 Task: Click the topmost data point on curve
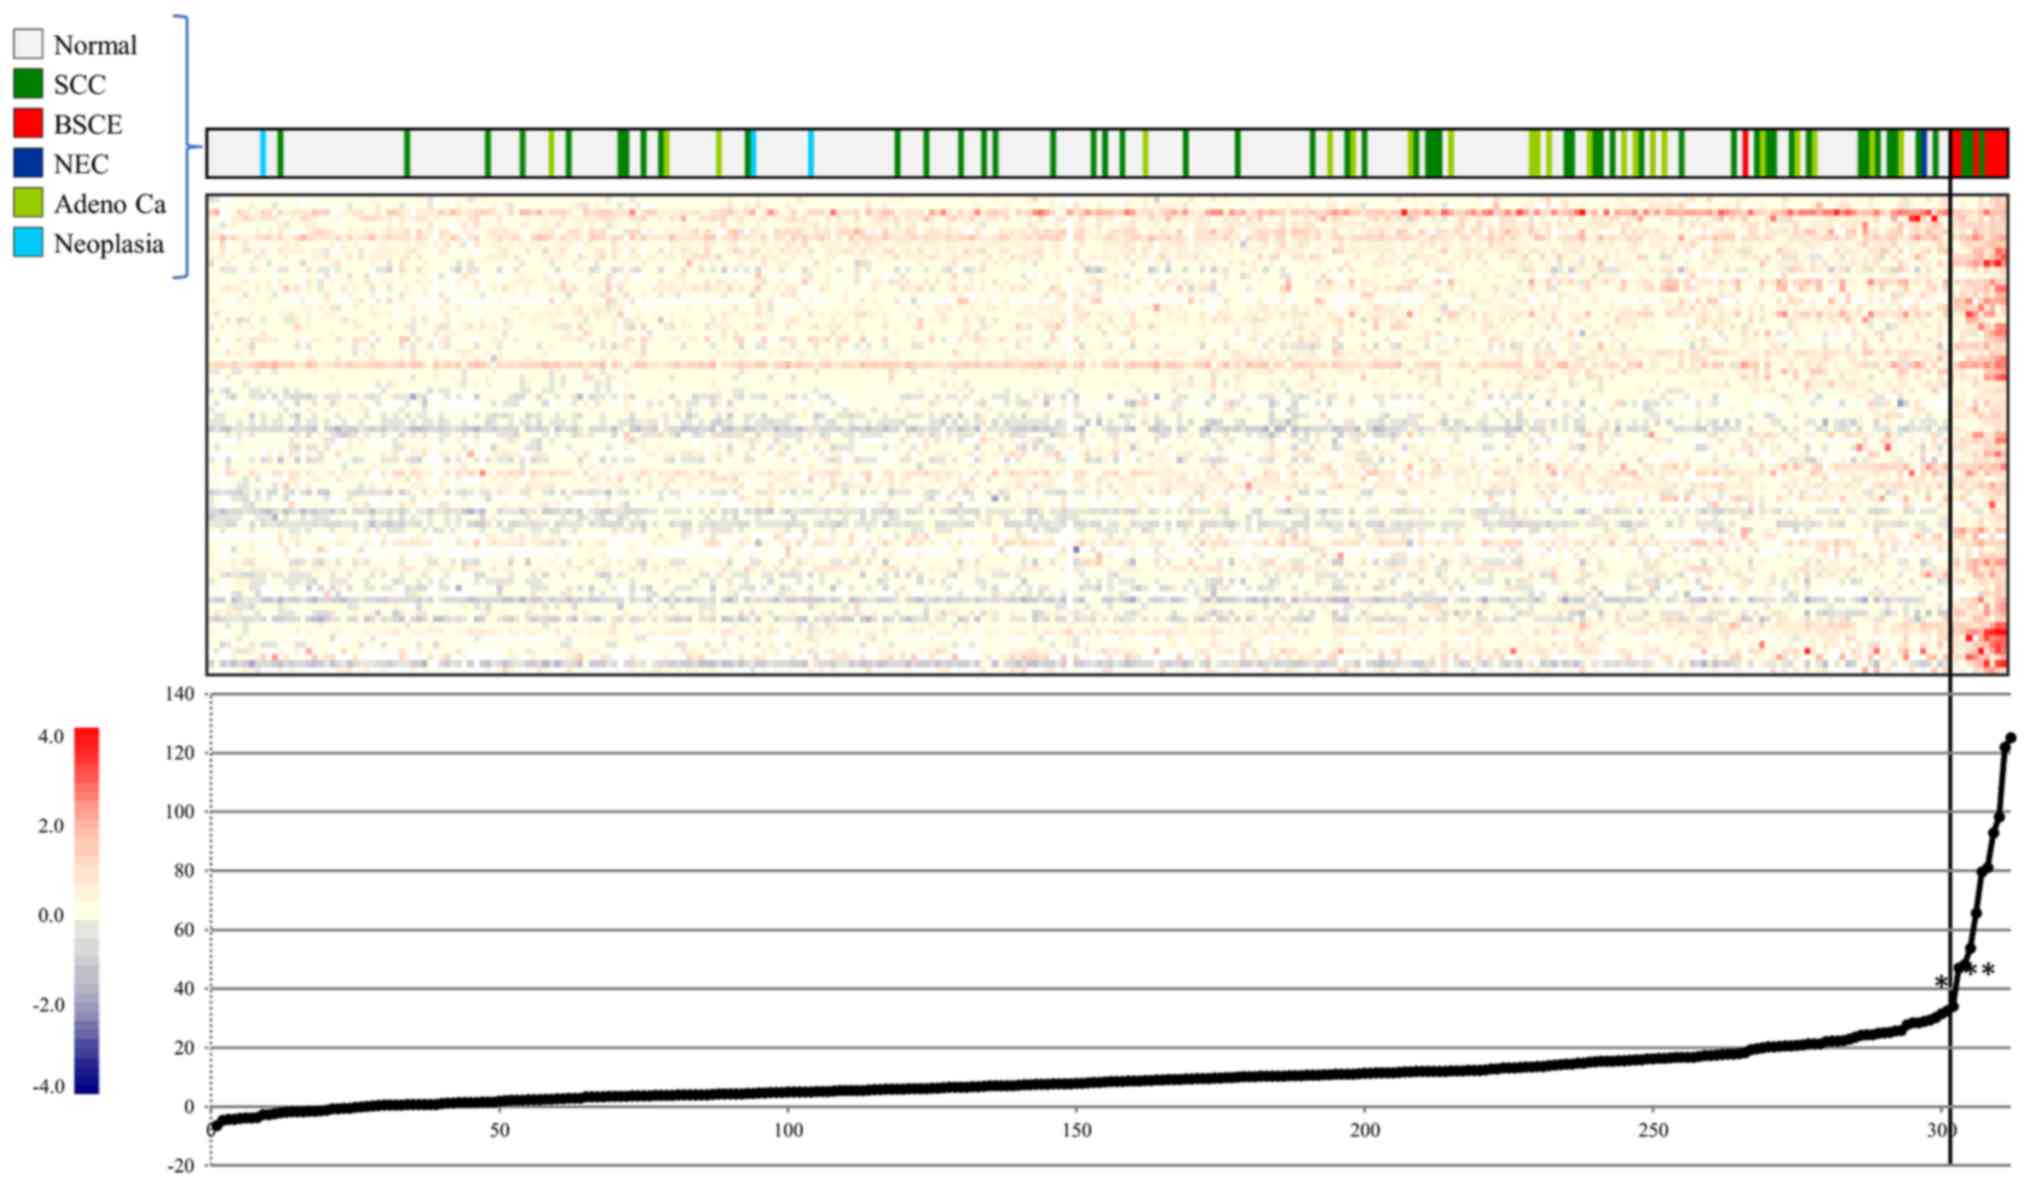(x=2010, y=738)
